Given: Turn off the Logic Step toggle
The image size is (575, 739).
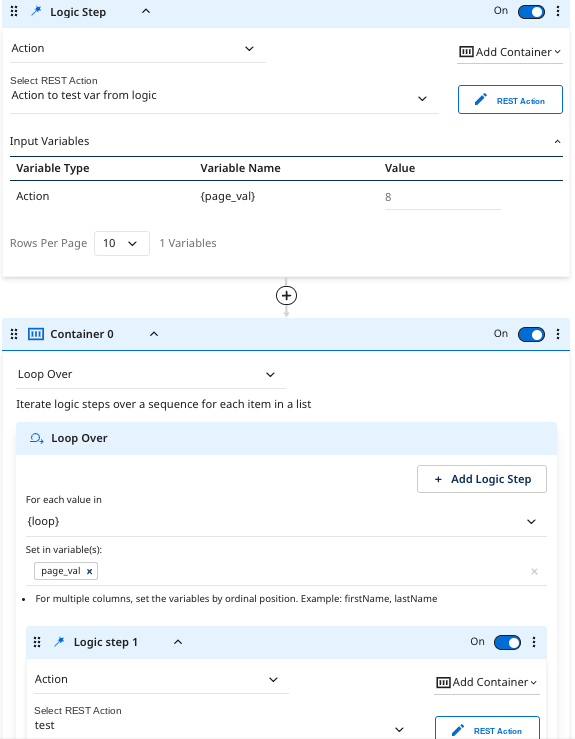Looking at the screenshot, I should click(531, 12).
